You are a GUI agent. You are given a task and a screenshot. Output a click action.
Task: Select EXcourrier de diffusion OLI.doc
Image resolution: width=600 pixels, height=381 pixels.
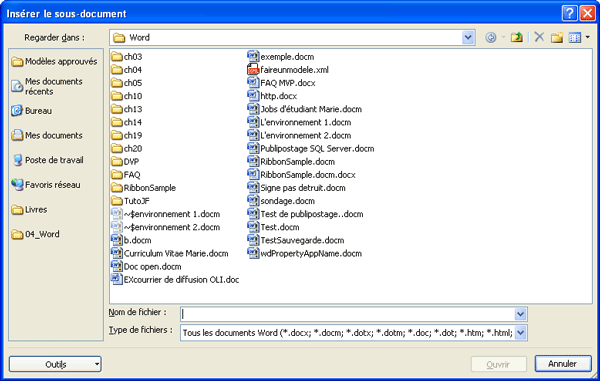click(175, 280)
